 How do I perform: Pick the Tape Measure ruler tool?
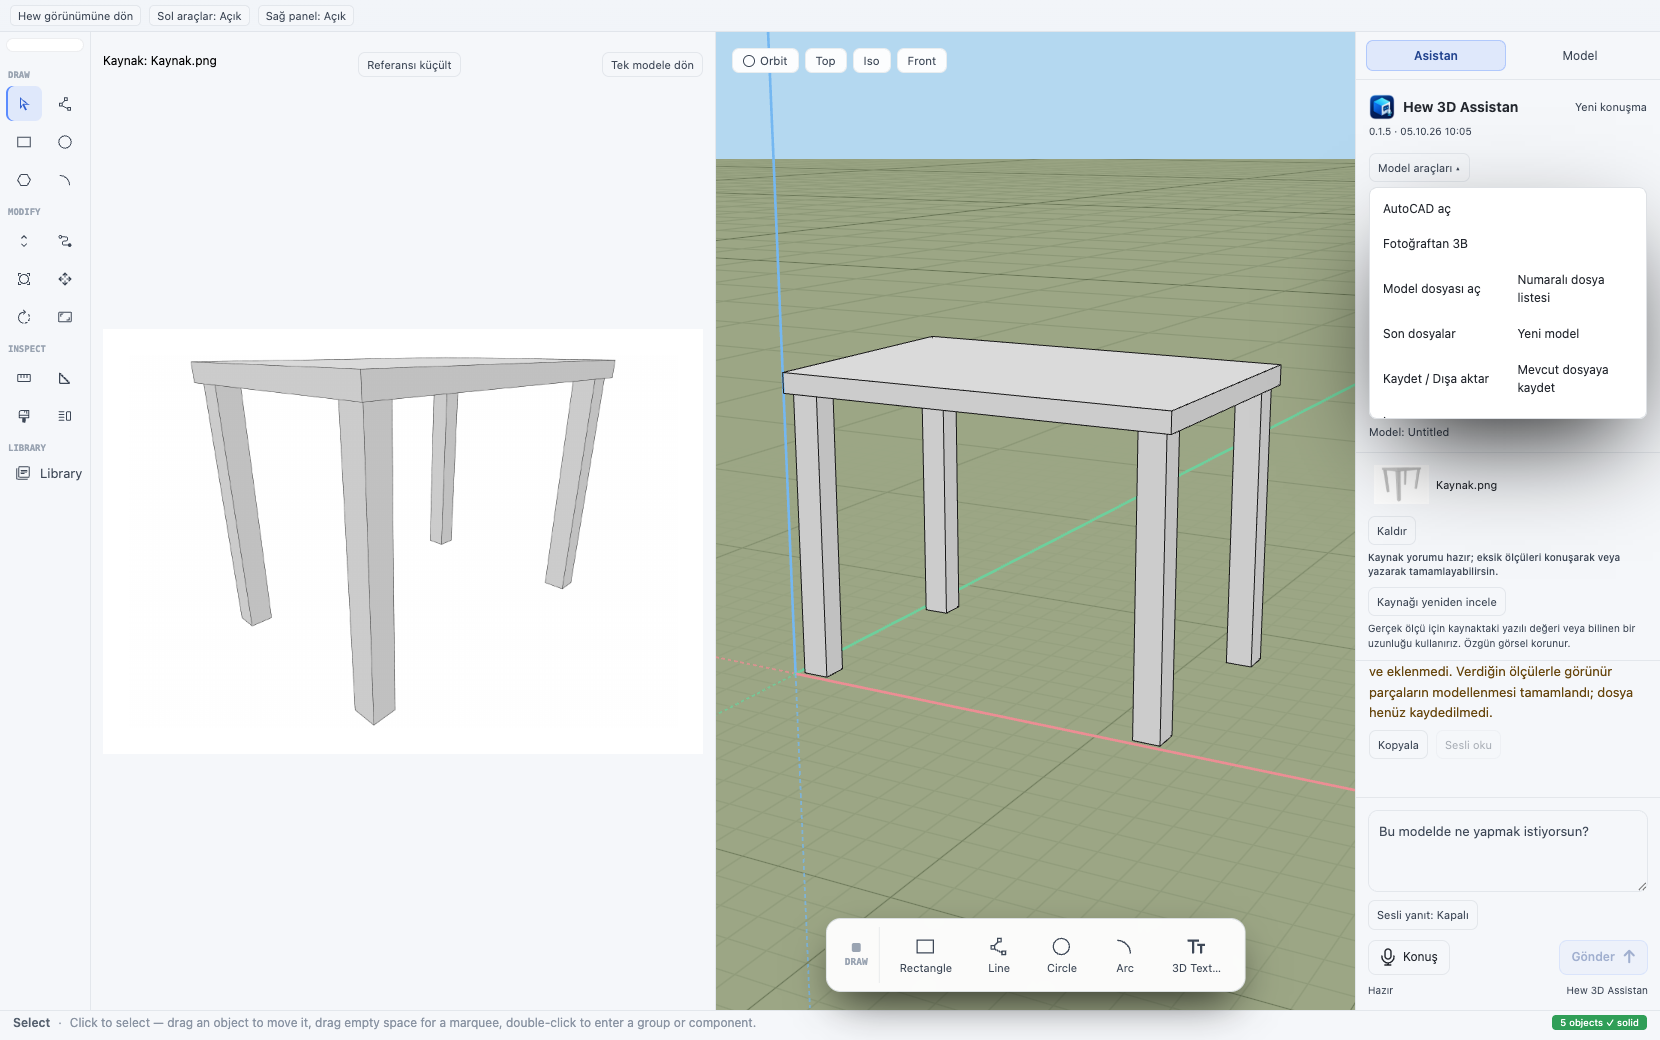[24, 378]
